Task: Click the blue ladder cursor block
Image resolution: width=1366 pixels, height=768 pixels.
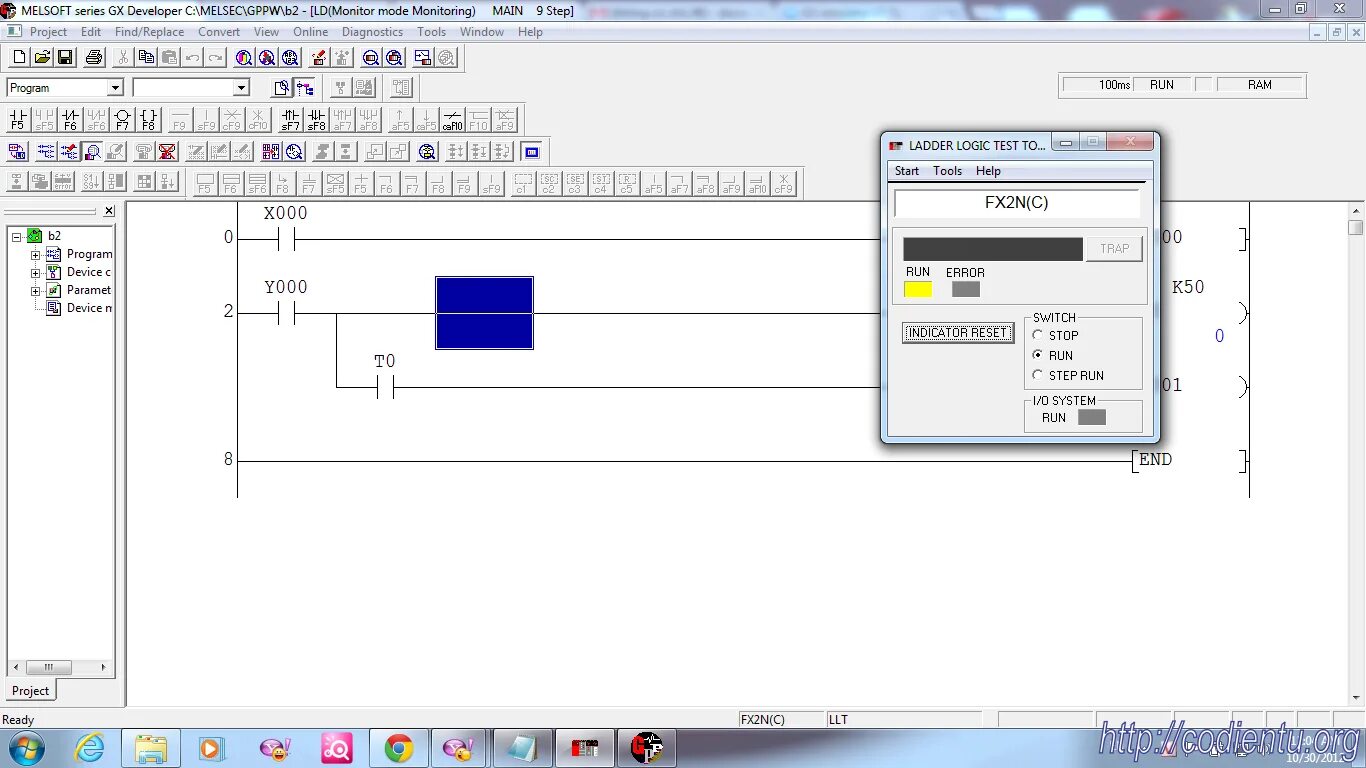Action: tap(485, 313)
